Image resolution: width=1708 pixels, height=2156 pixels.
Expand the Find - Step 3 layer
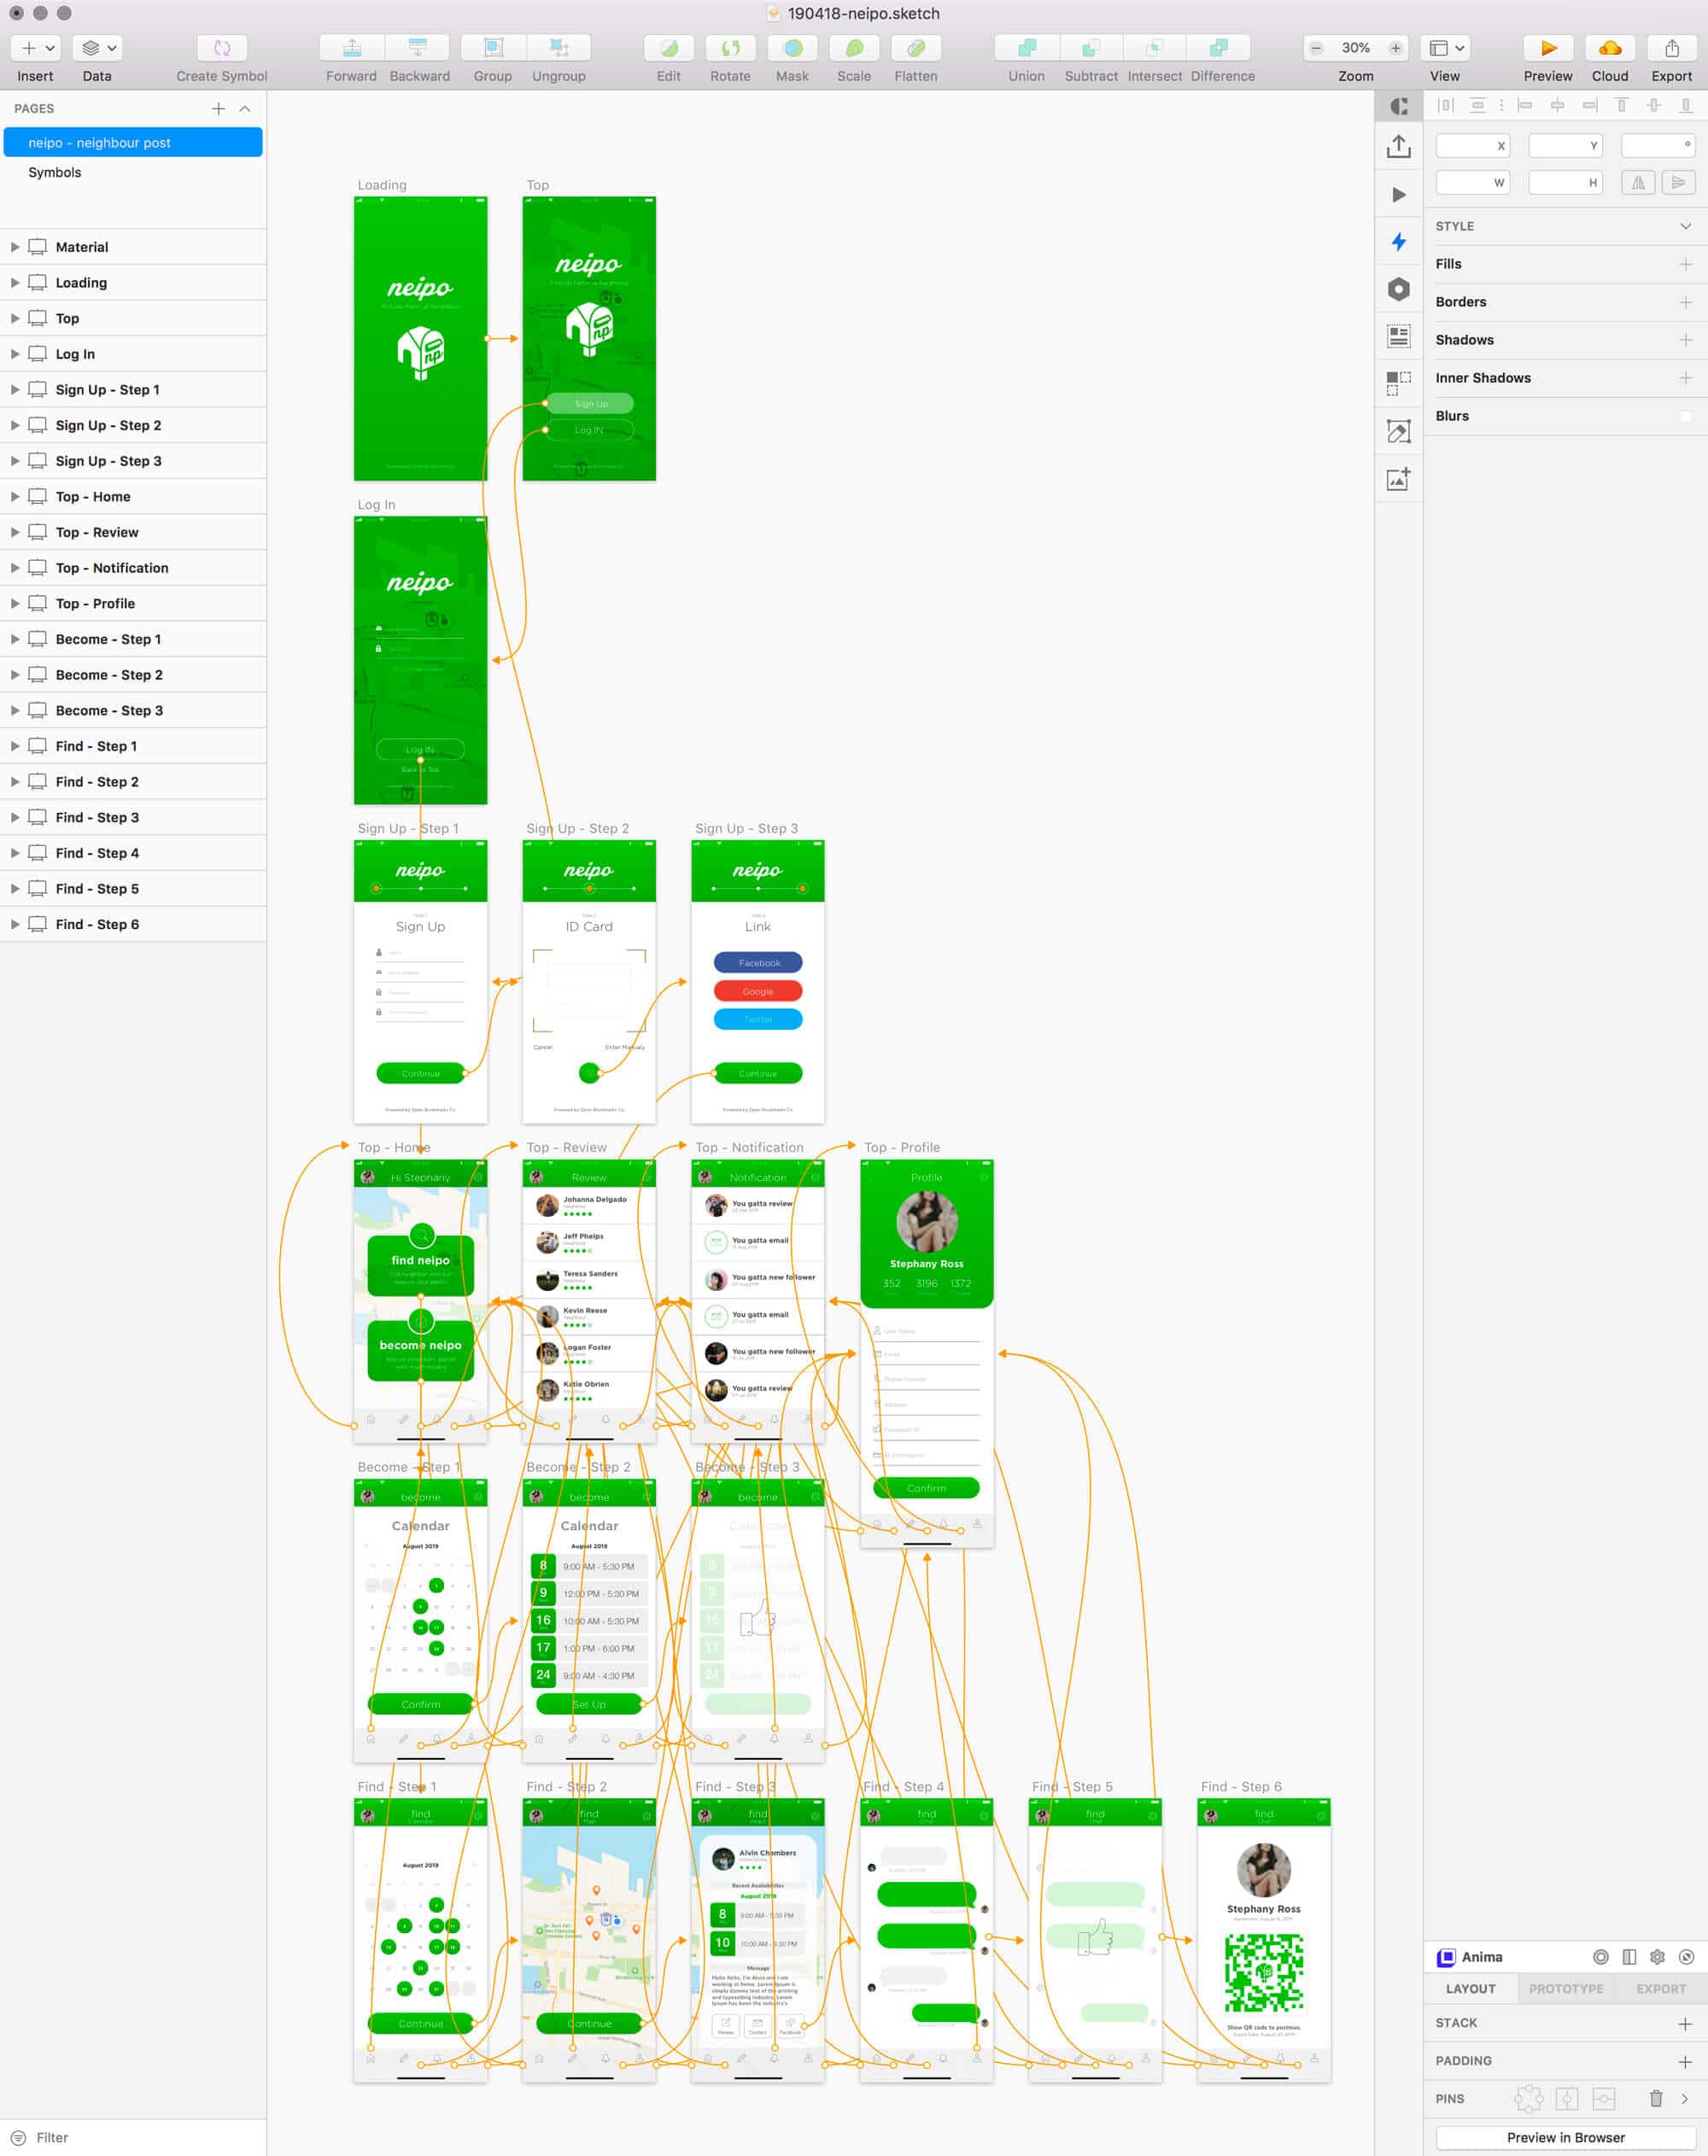(x=14, y=817)
